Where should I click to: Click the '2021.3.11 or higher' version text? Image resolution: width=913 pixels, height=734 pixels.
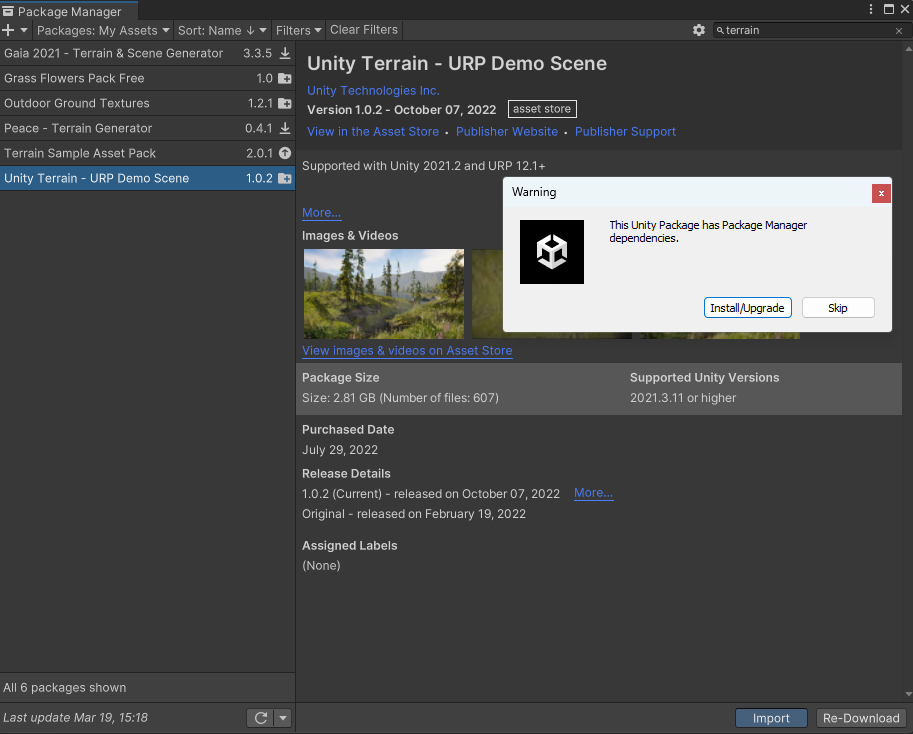(683, 398)
